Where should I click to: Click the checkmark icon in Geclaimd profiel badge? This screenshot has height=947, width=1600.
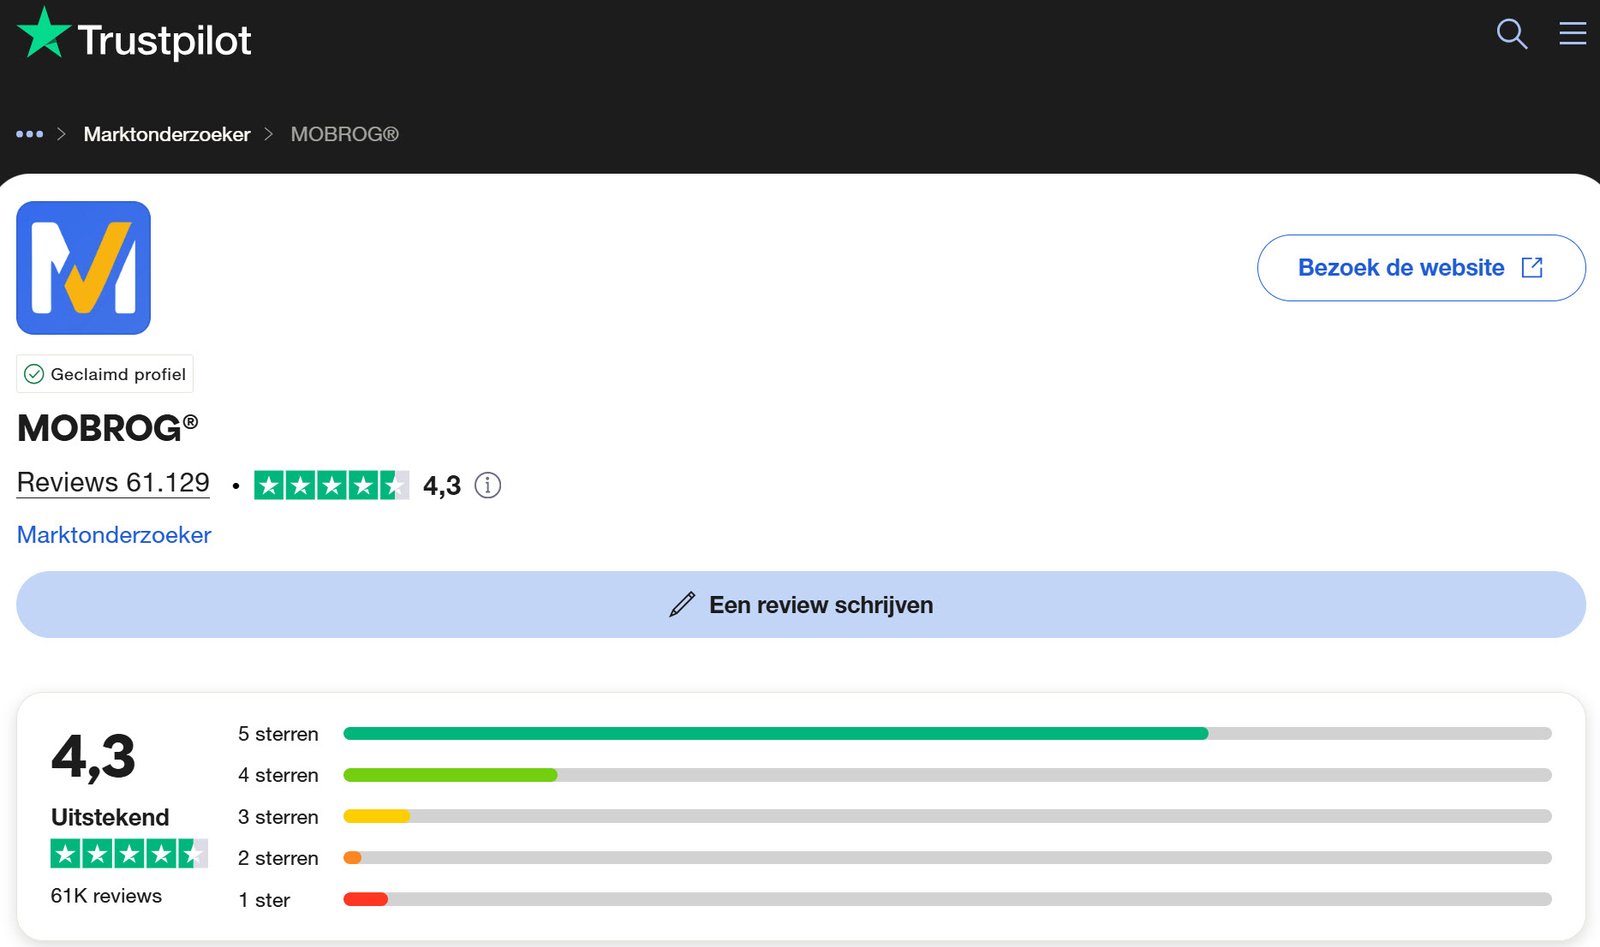coord(35,374)
